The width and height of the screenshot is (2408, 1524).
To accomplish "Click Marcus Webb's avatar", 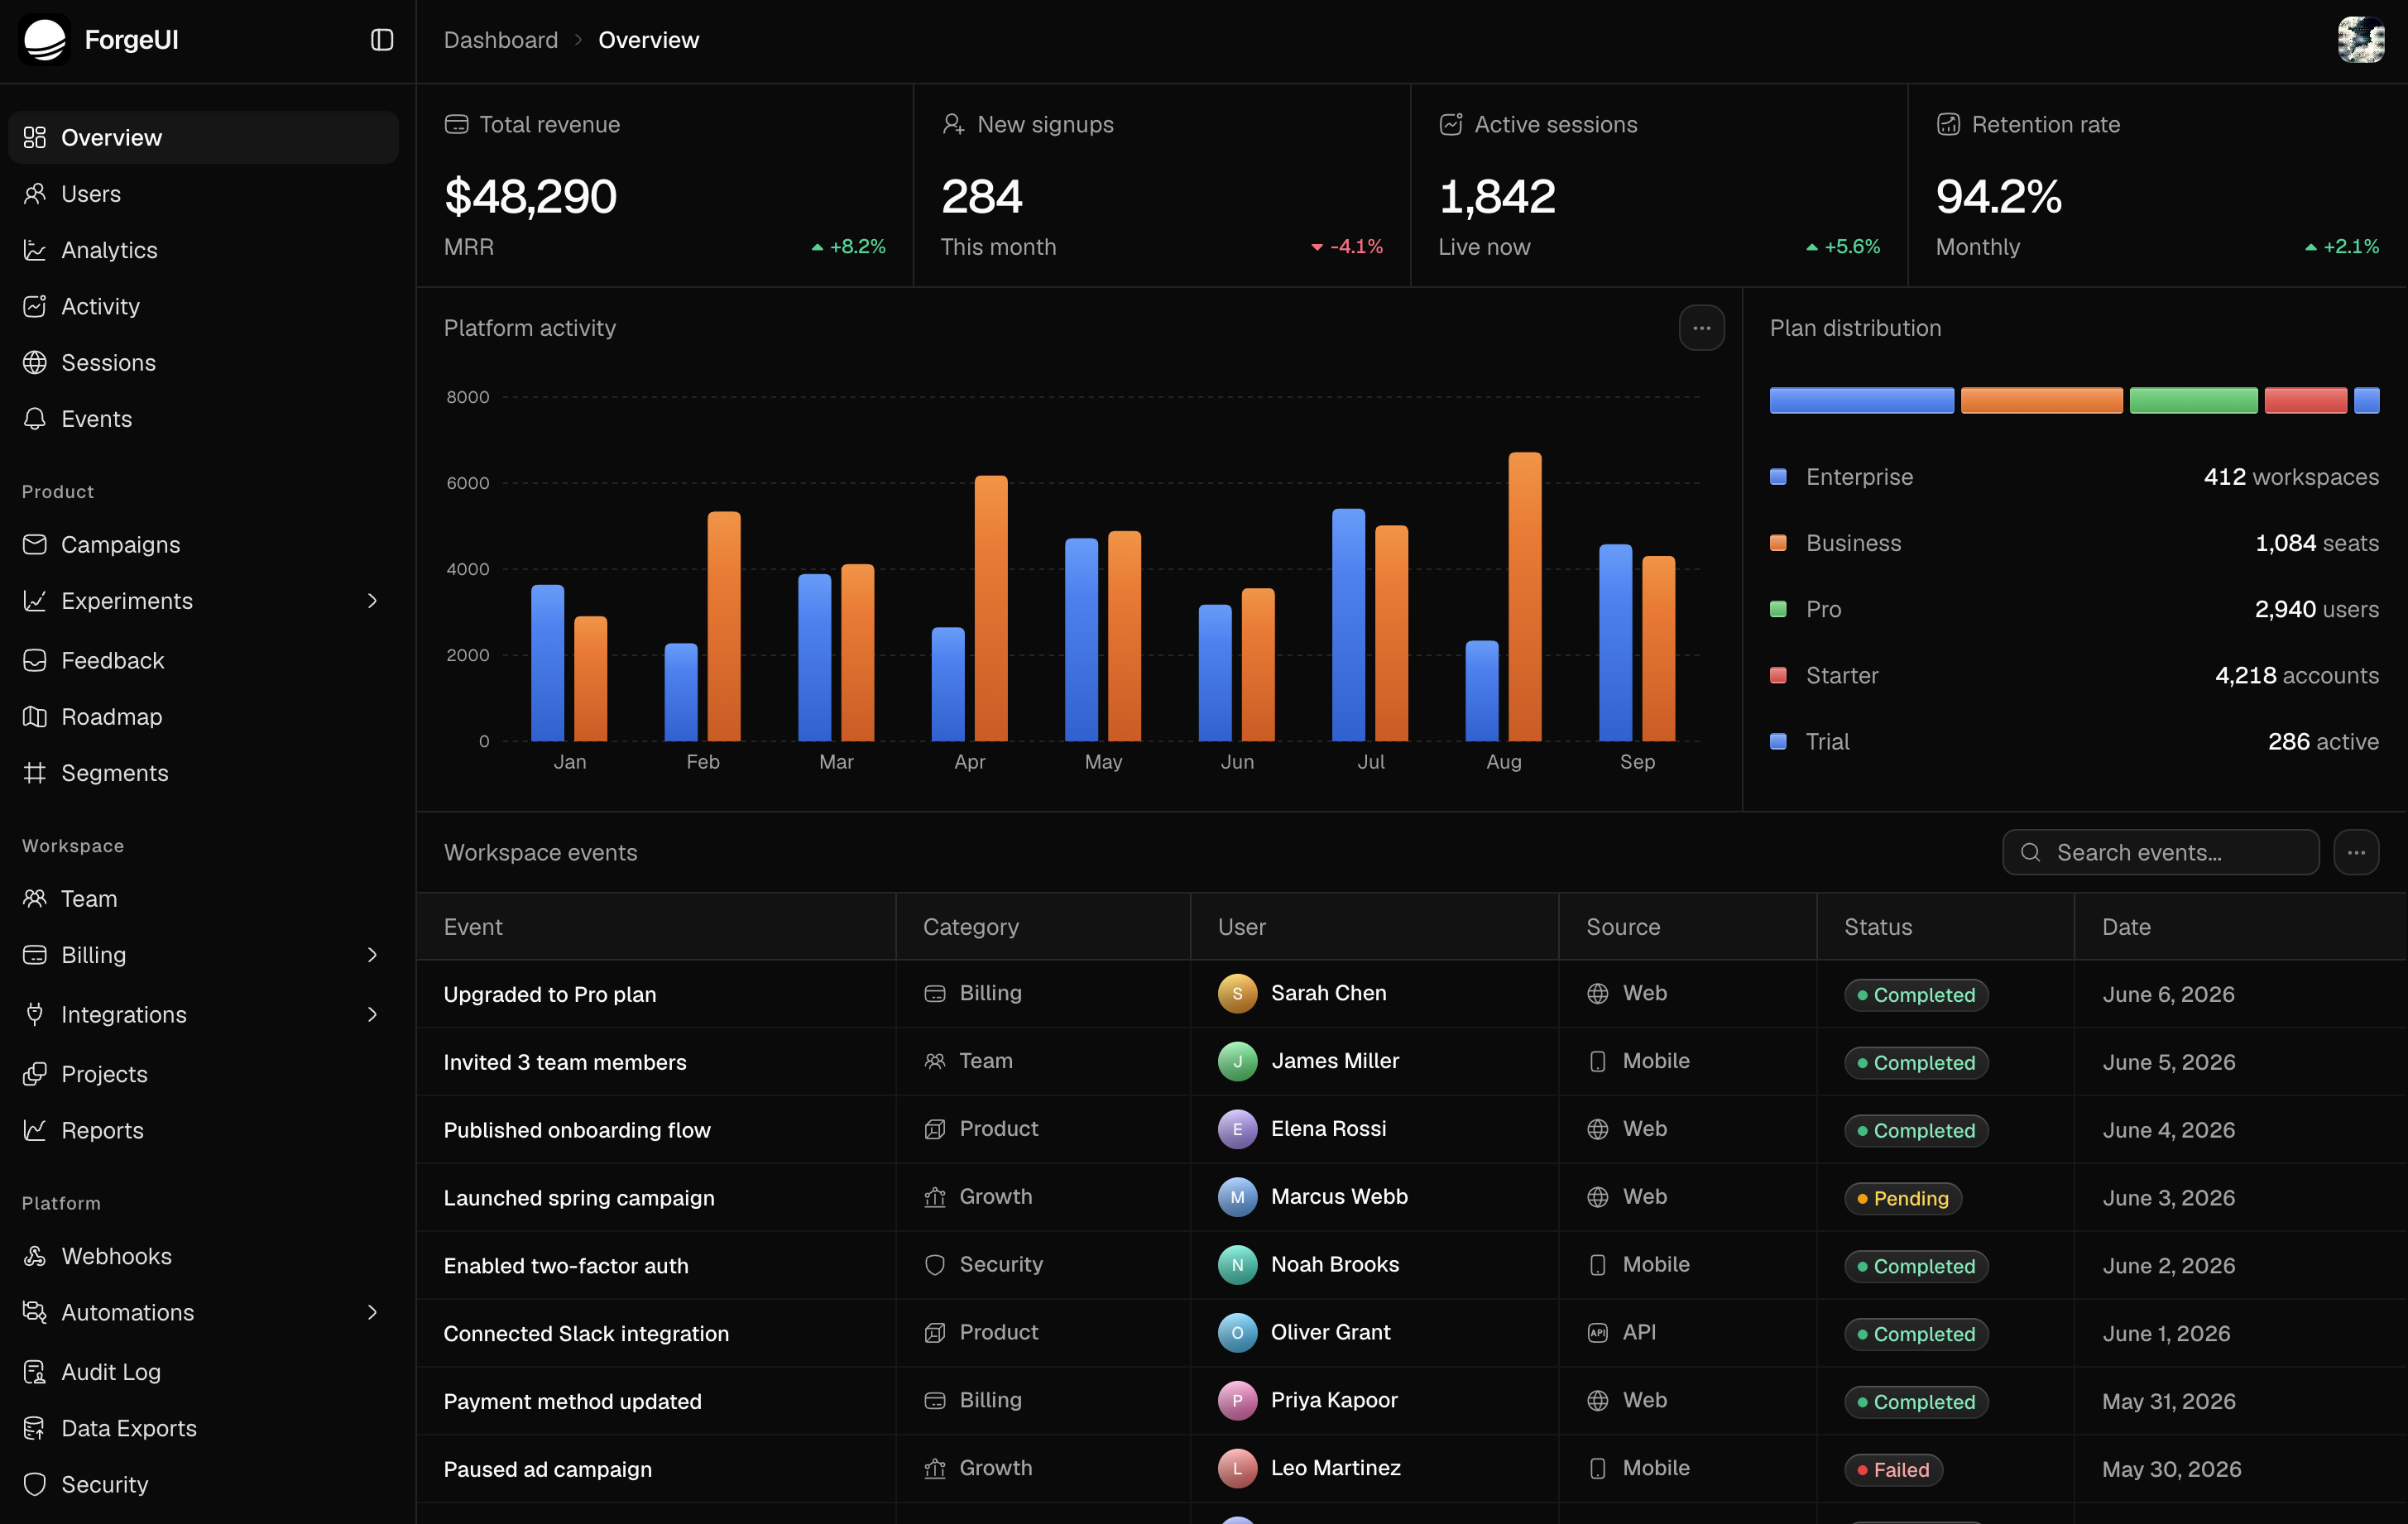I will [1237, 1197].
